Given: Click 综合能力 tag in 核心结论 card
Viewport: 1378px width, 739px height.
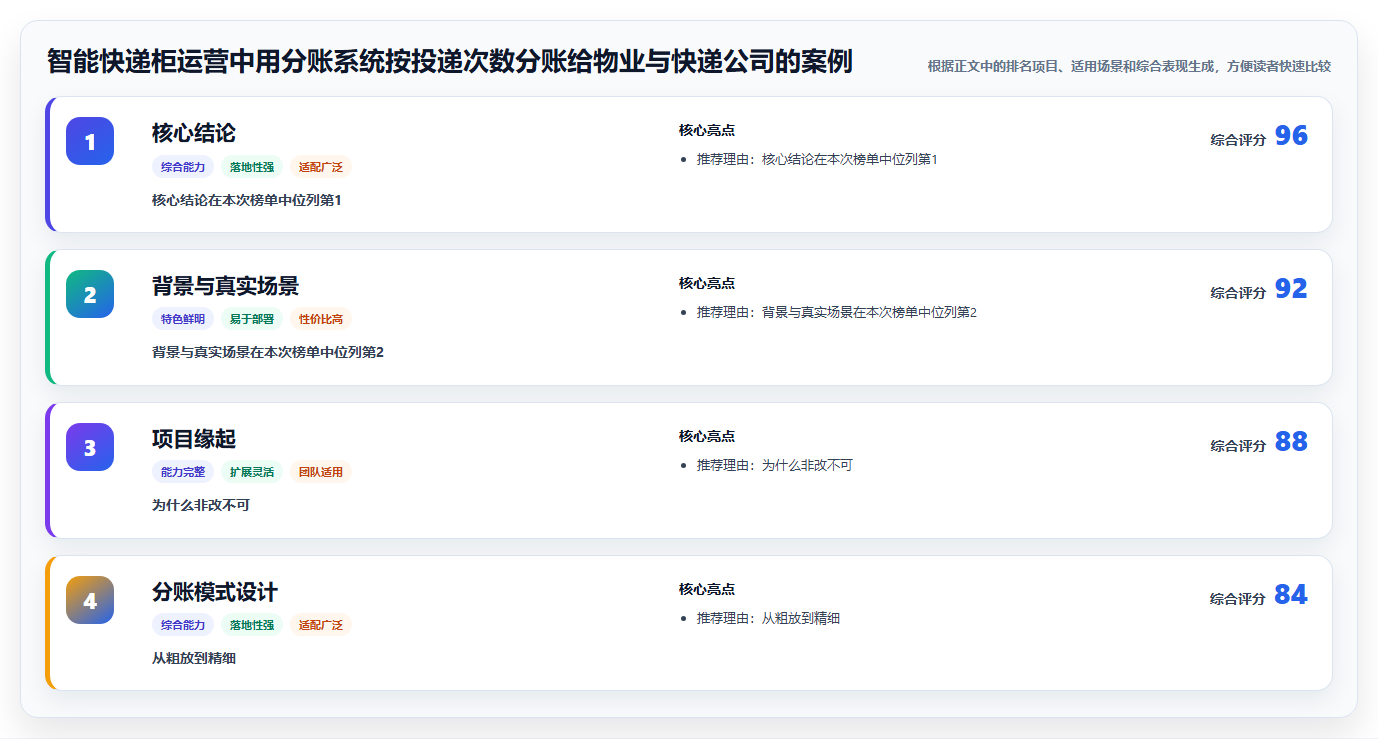Looking at the screenshot, I should (x=183, y=167).
